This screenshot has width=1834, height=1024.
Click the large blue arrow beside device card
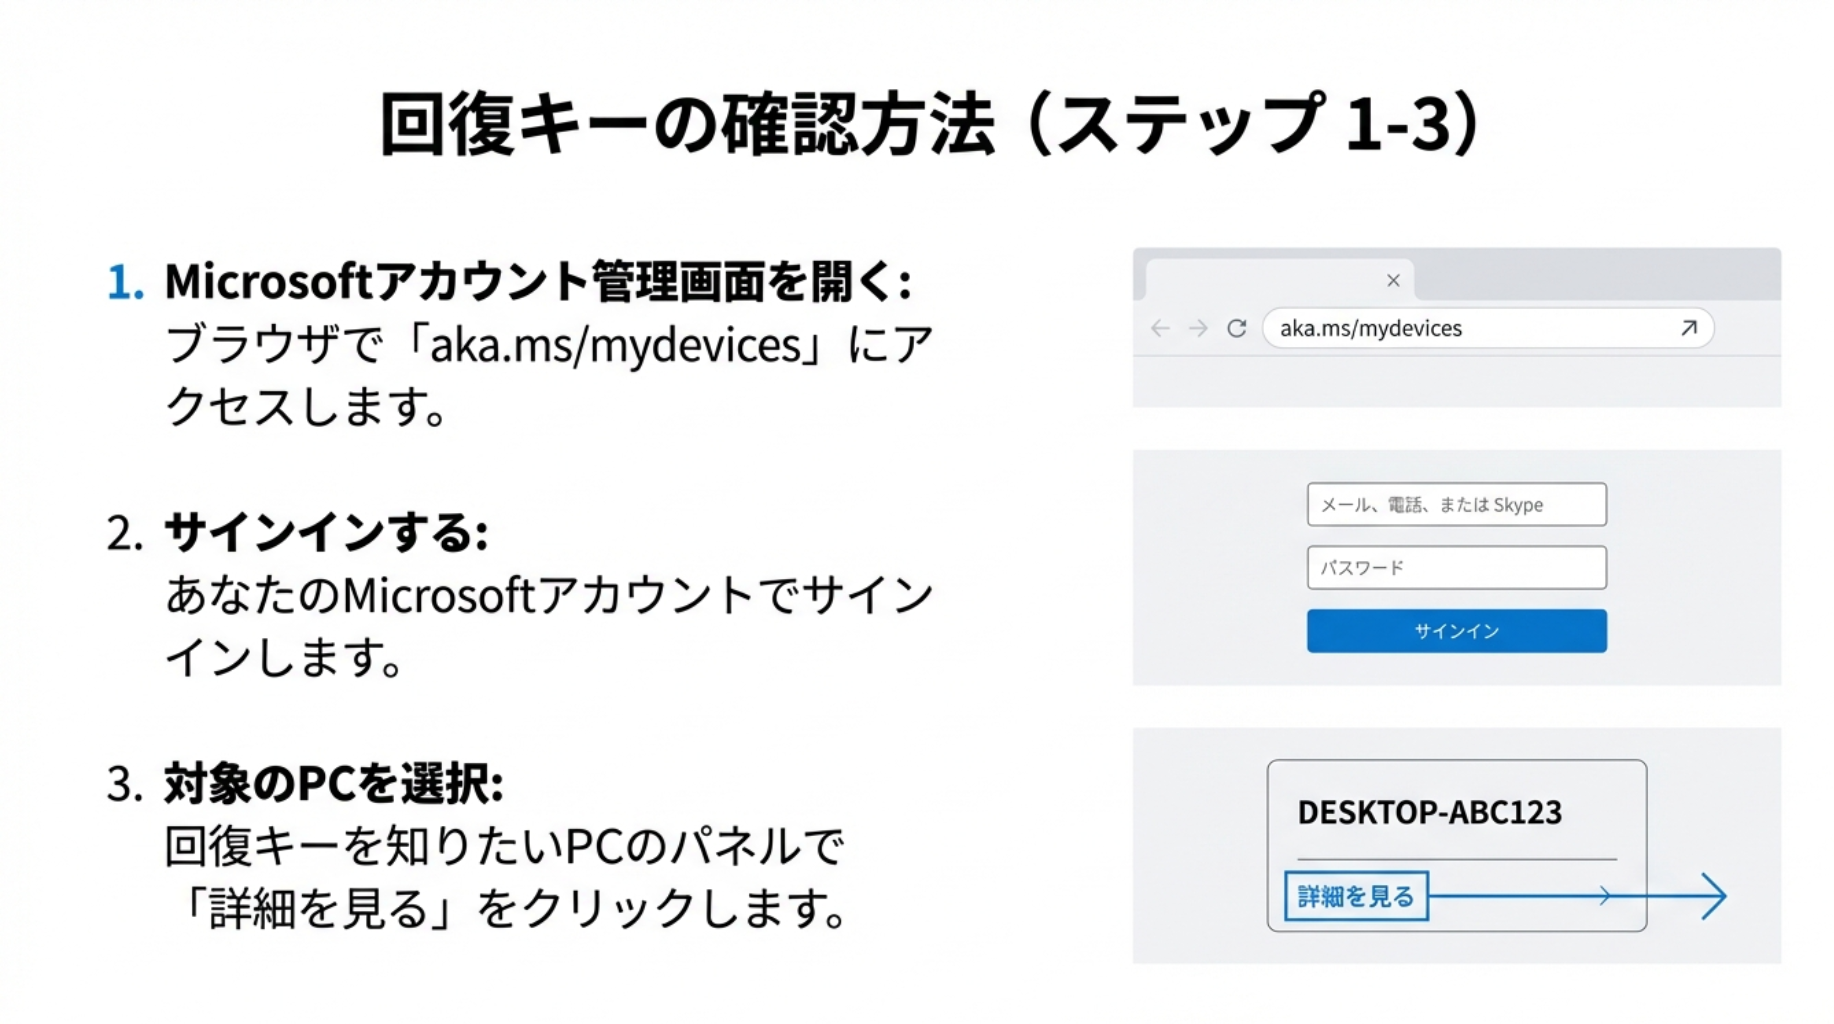pos(1713,896)
